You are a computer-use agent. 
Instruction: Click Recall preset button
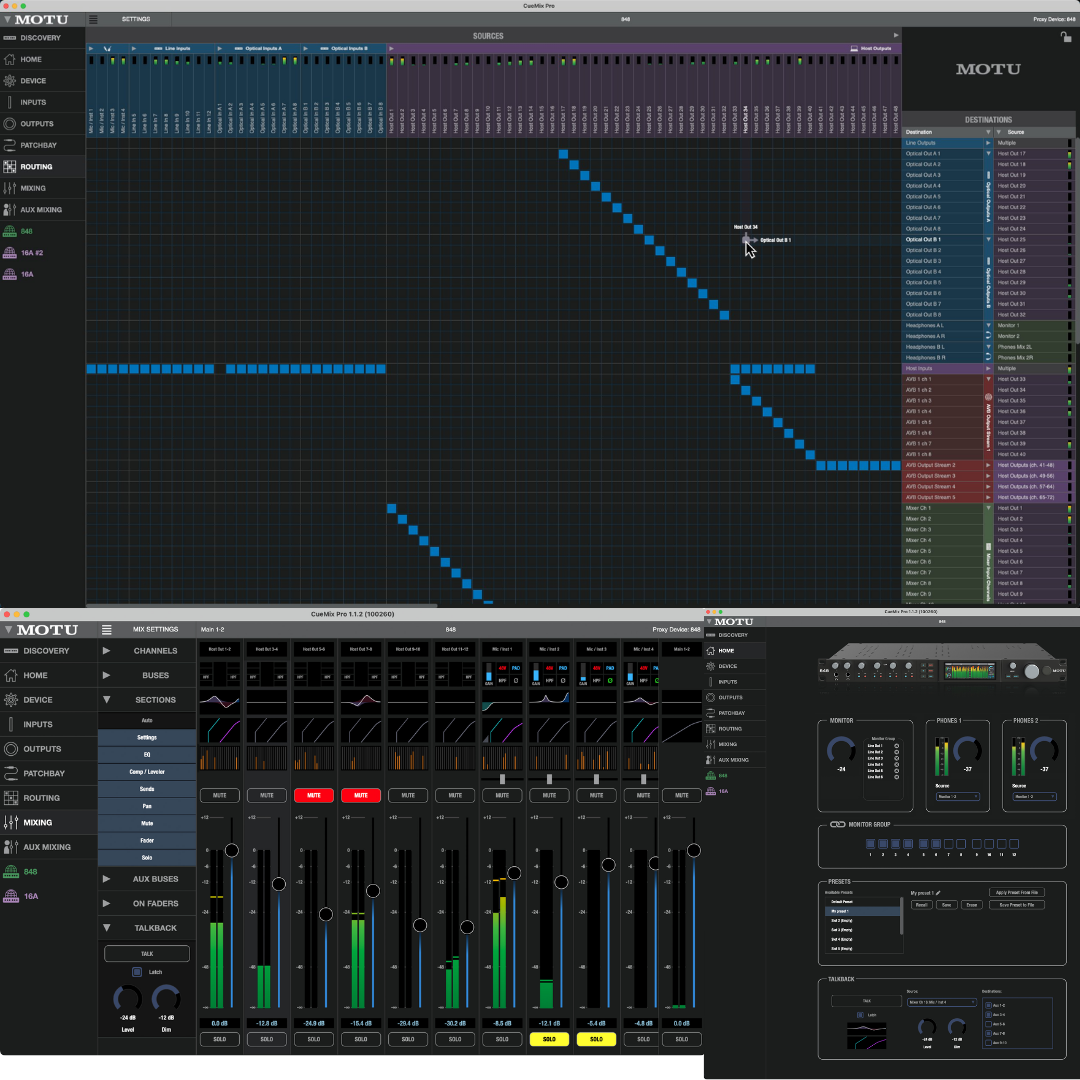[x=922, y=905]
